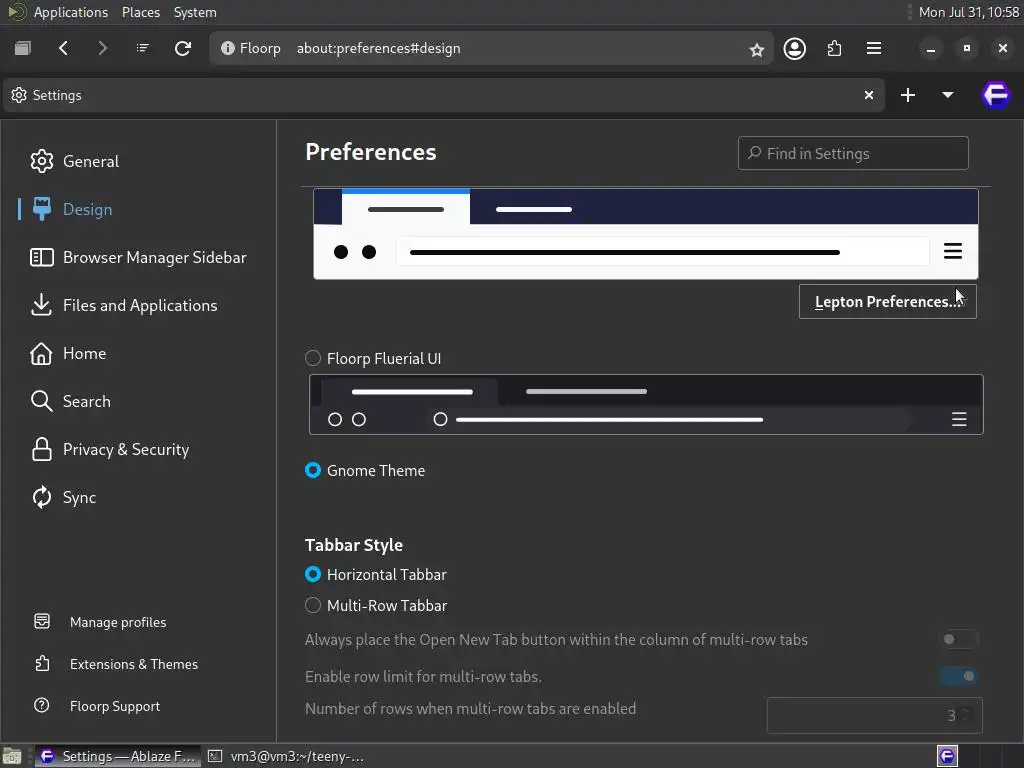Image resolution: width=1024 pixels, height=768 pixels.
Task: Open a new tab with the plus icon
Action: click(x=908, y=95)
